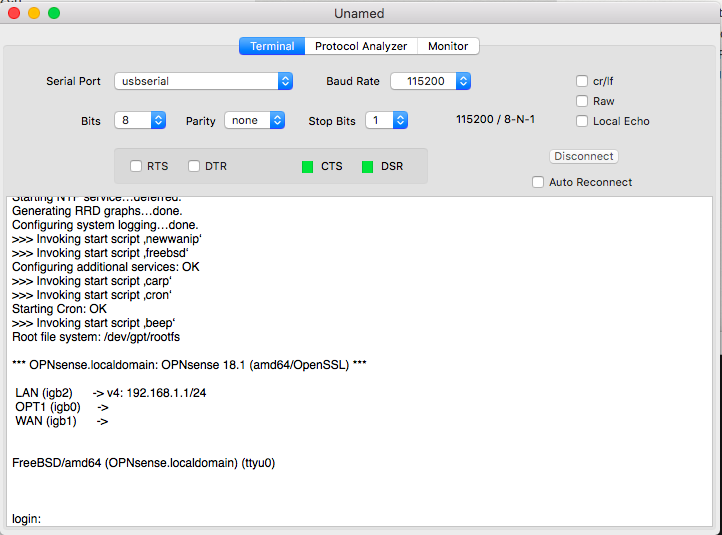722x535 pixels.
Task: Enable the Raw checkbox
Action: 582,101
